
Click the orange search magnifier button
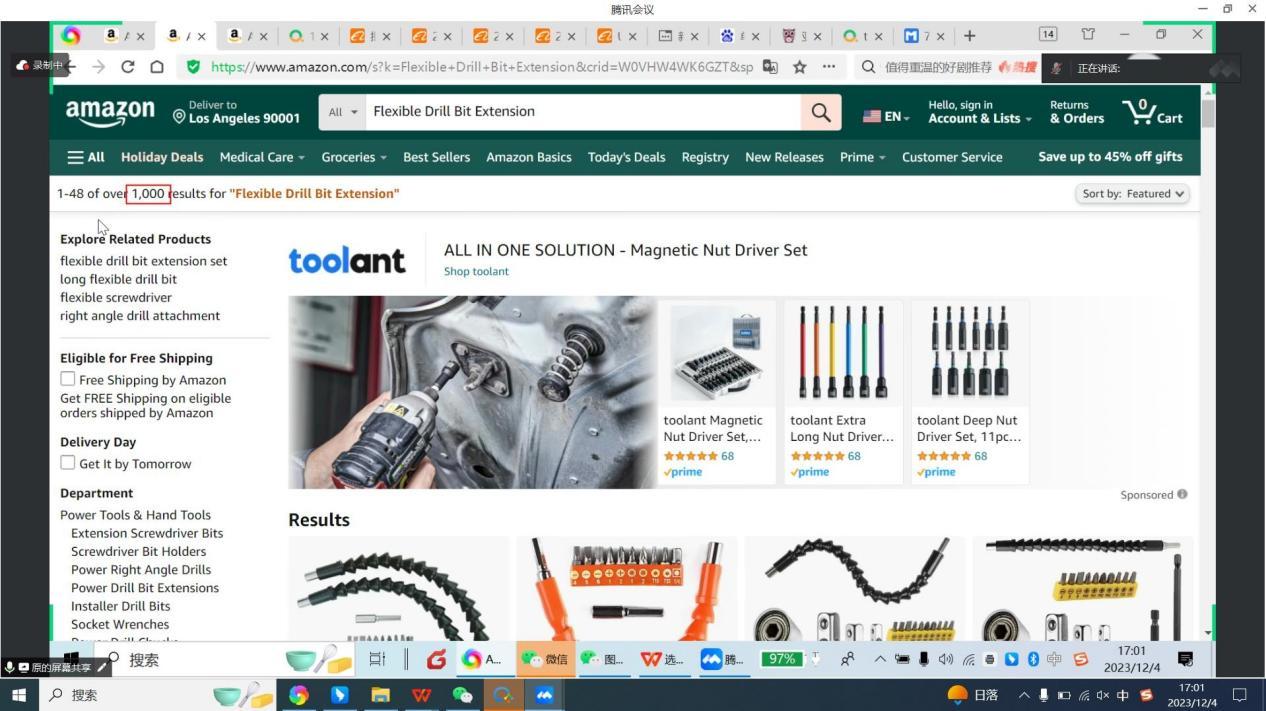click(820, 112)
